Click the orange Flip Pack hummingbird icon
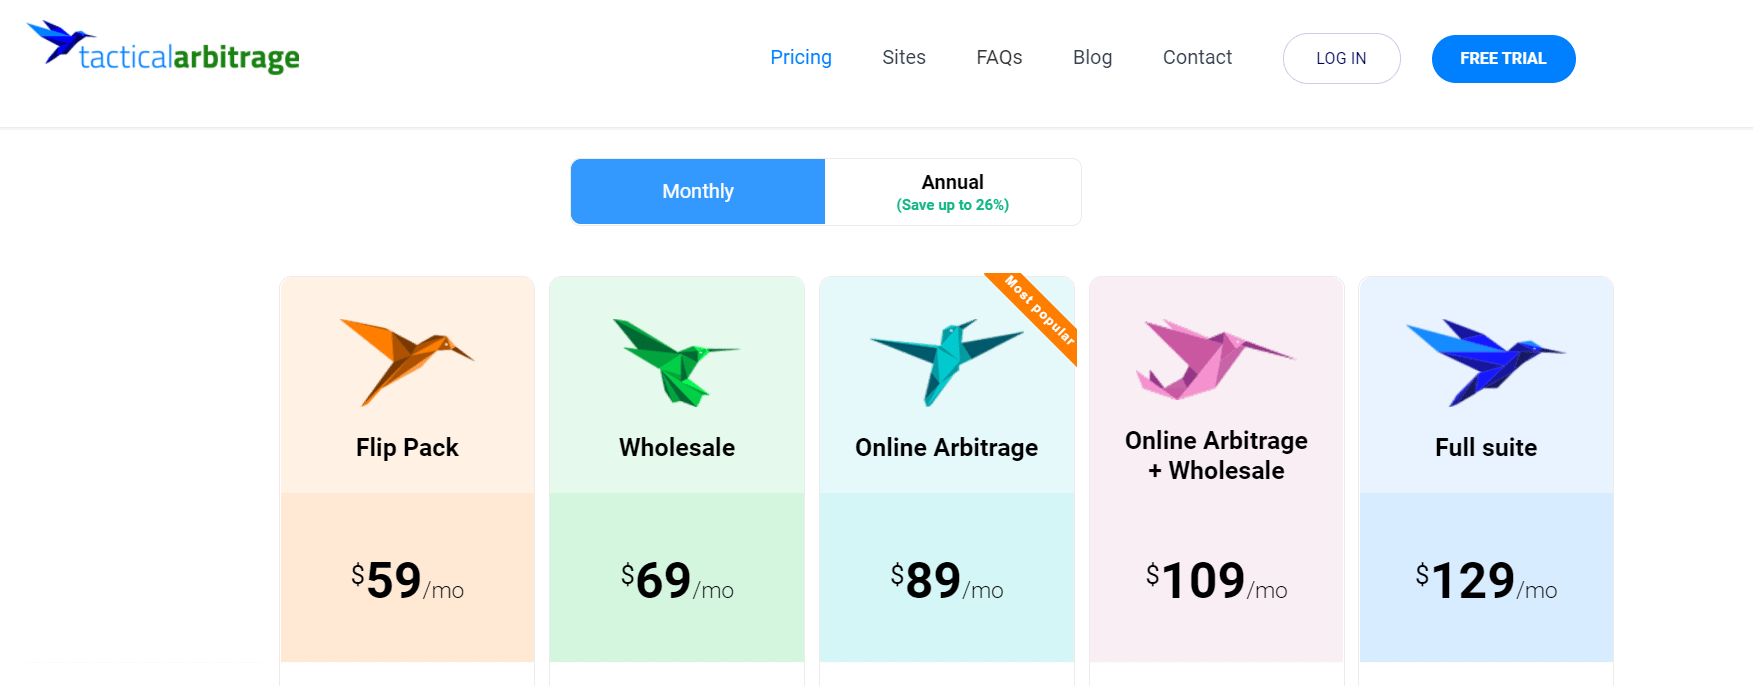The width and height of the screenshot is (1753, 686). [406, 362]
